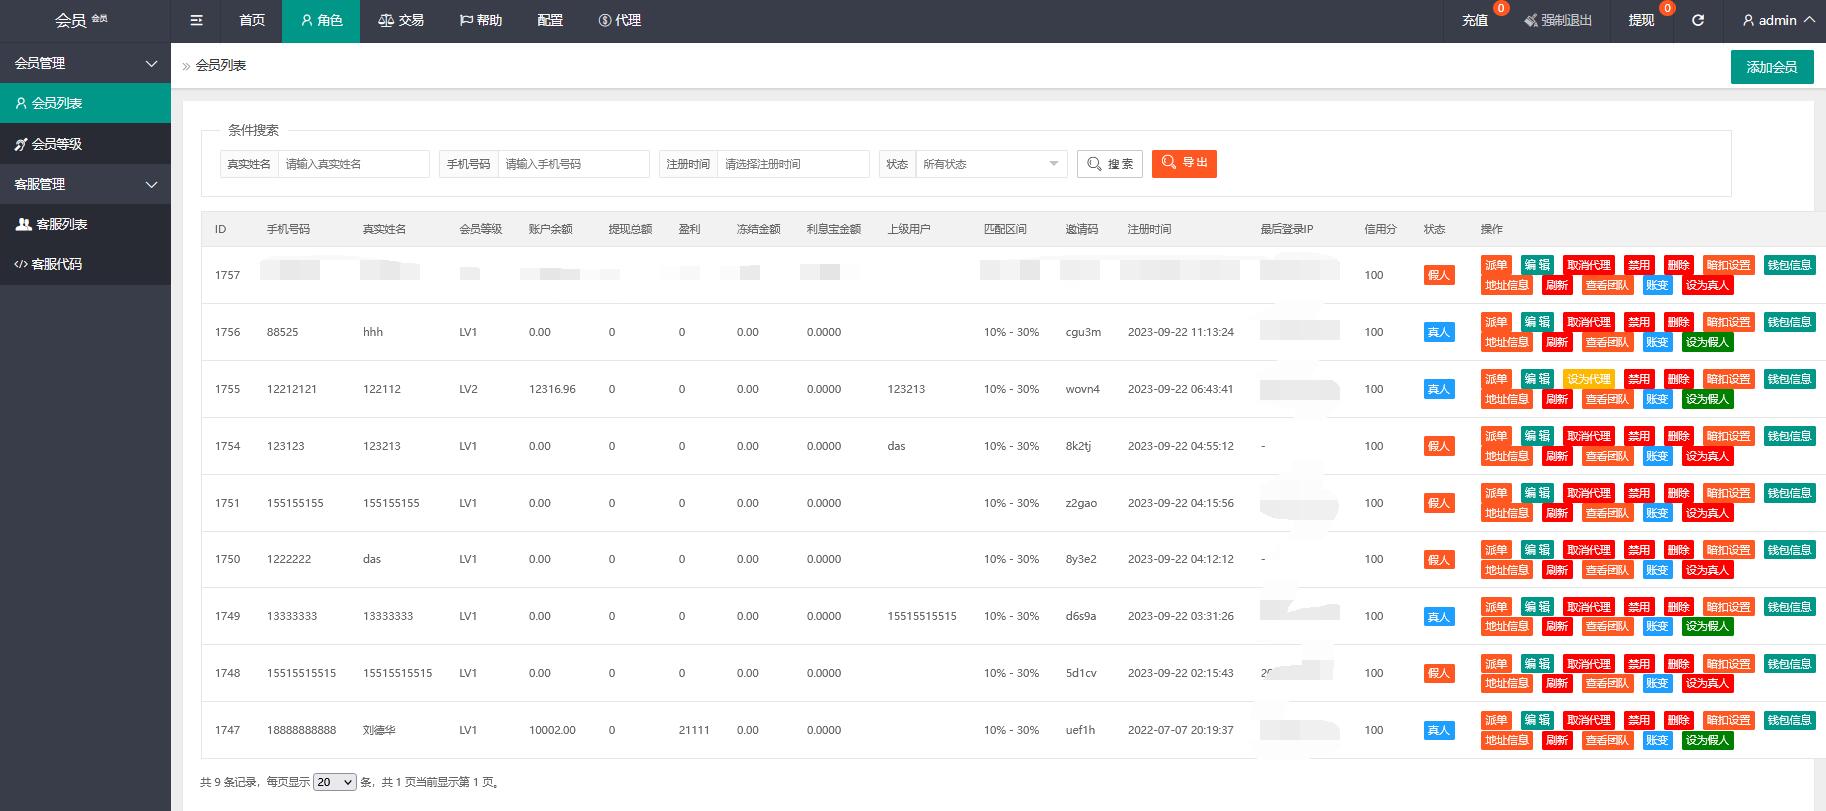
Task: Click the name cell 刘德华
Action: 380,730
